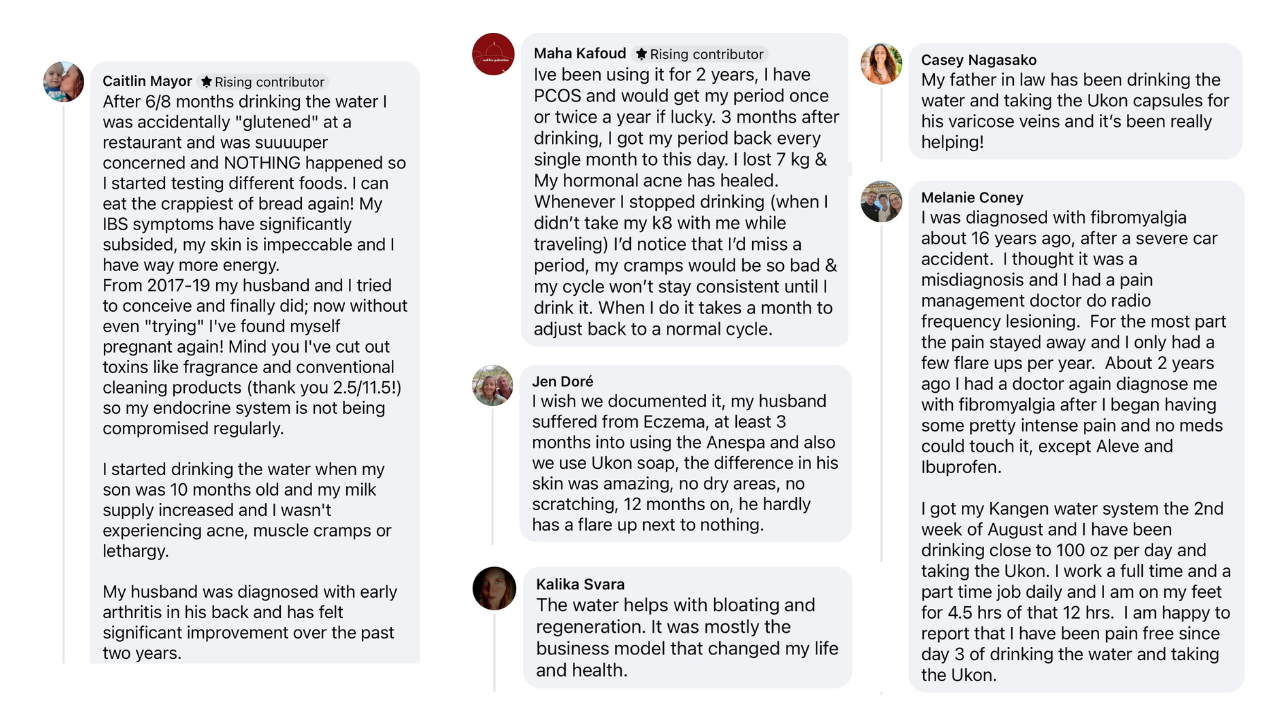Select Melanie Coney's fibromyalgia comment bubble

pyautogui.click(x=1076, y=436)
